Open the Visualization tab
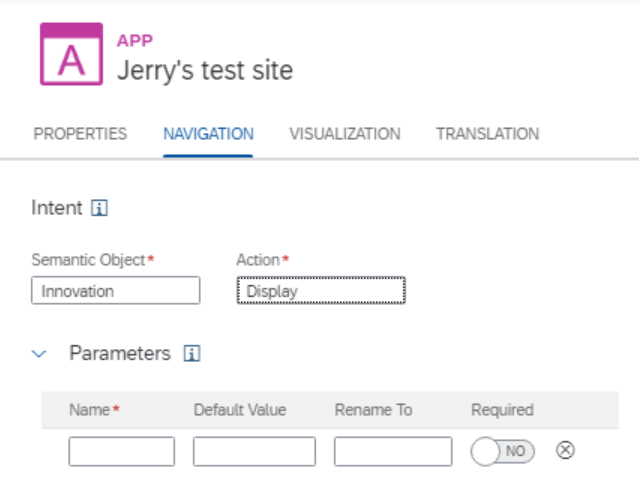The image size is (639, 483). (345, 134)
